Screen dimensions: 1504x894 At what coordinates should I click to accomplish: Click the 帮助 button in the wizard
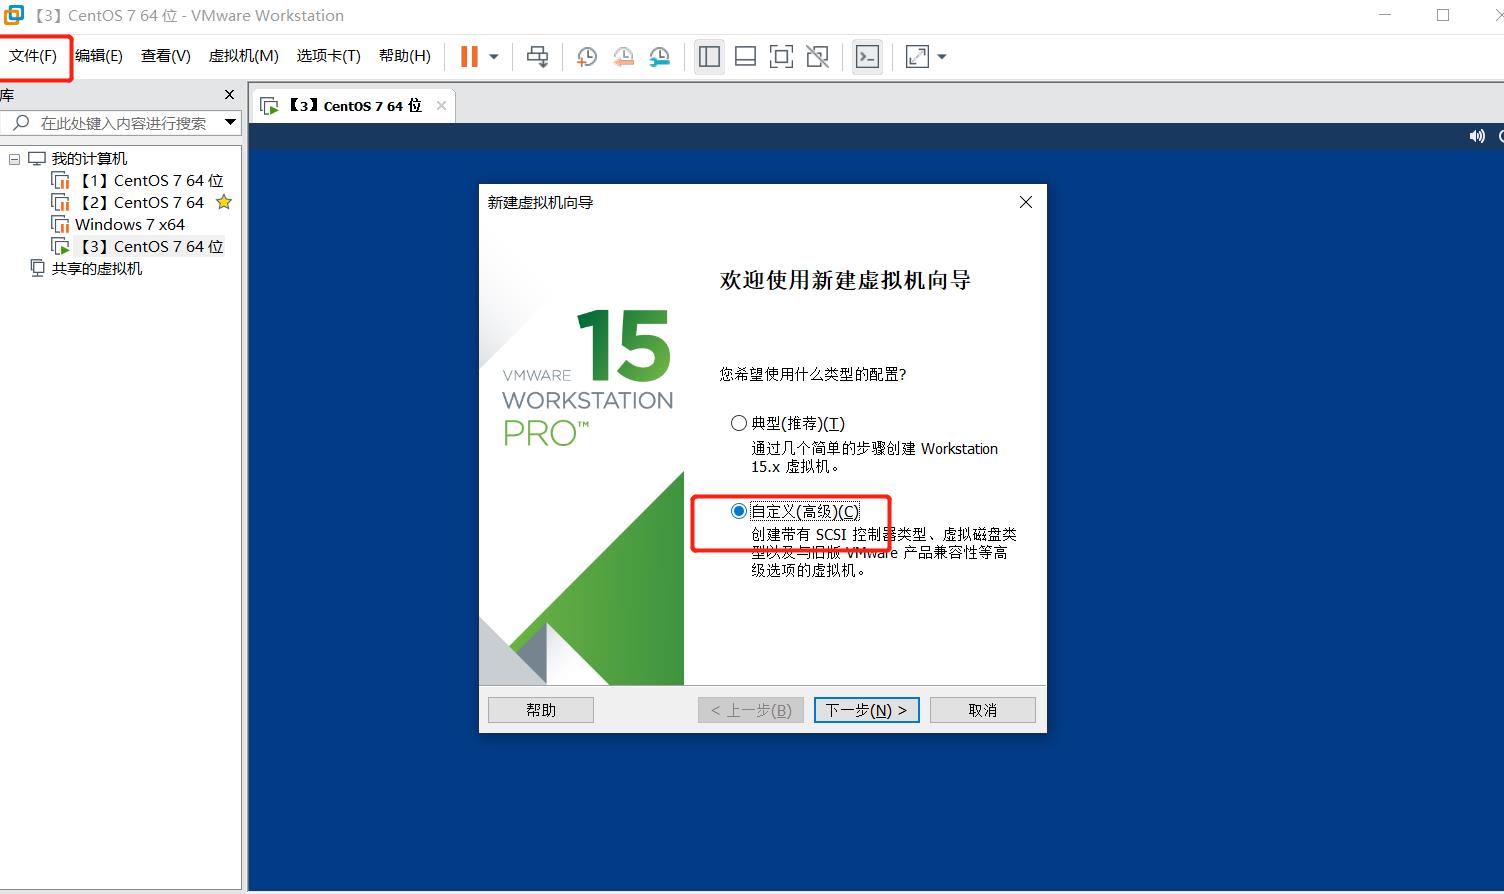pos(541,710)
